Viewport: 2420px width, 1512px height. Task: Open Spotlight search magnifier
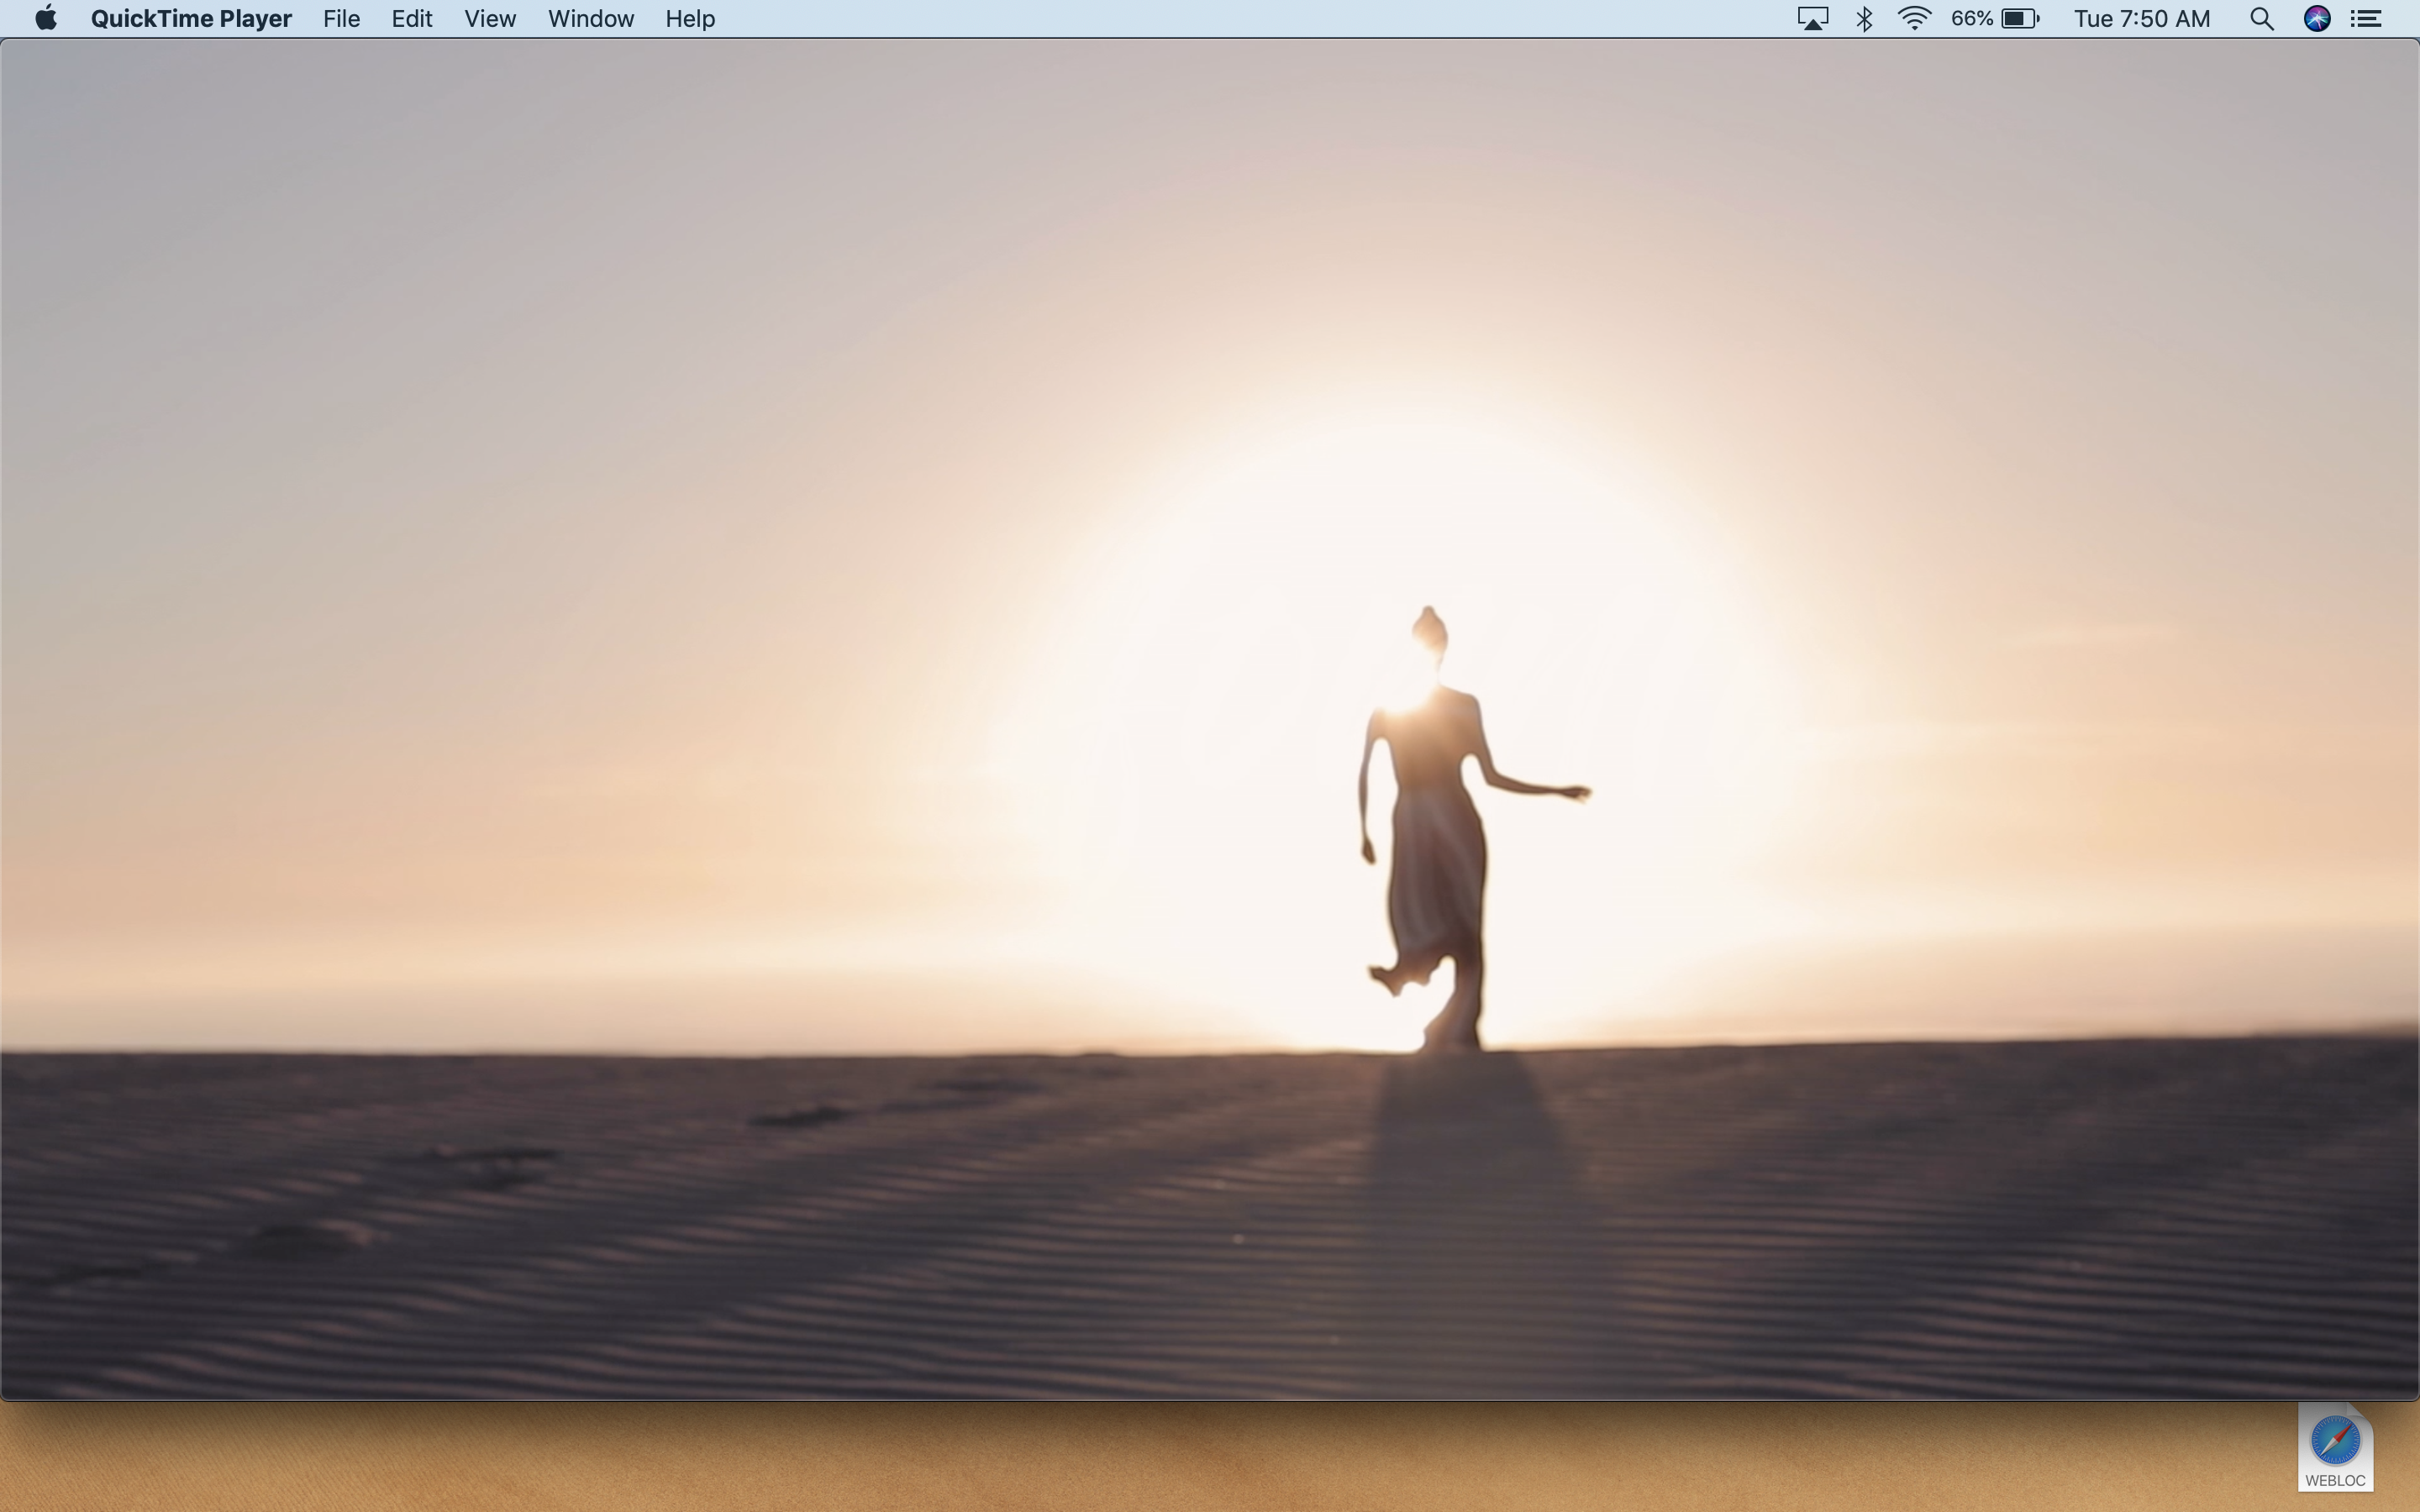[2261, 19]
